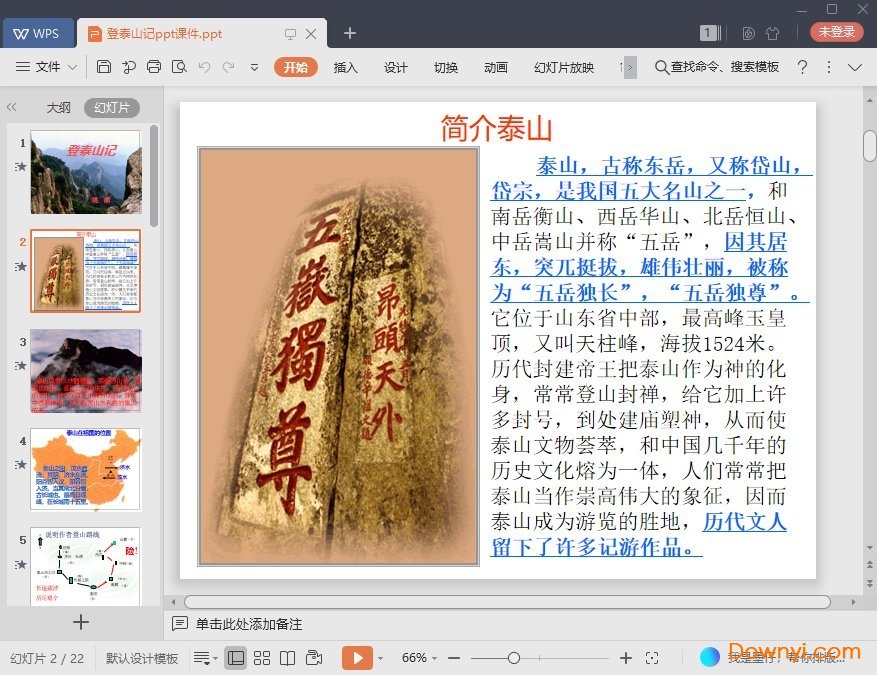
Task: Toggle Normal view button in status bar
Action: tap(236, 658)
